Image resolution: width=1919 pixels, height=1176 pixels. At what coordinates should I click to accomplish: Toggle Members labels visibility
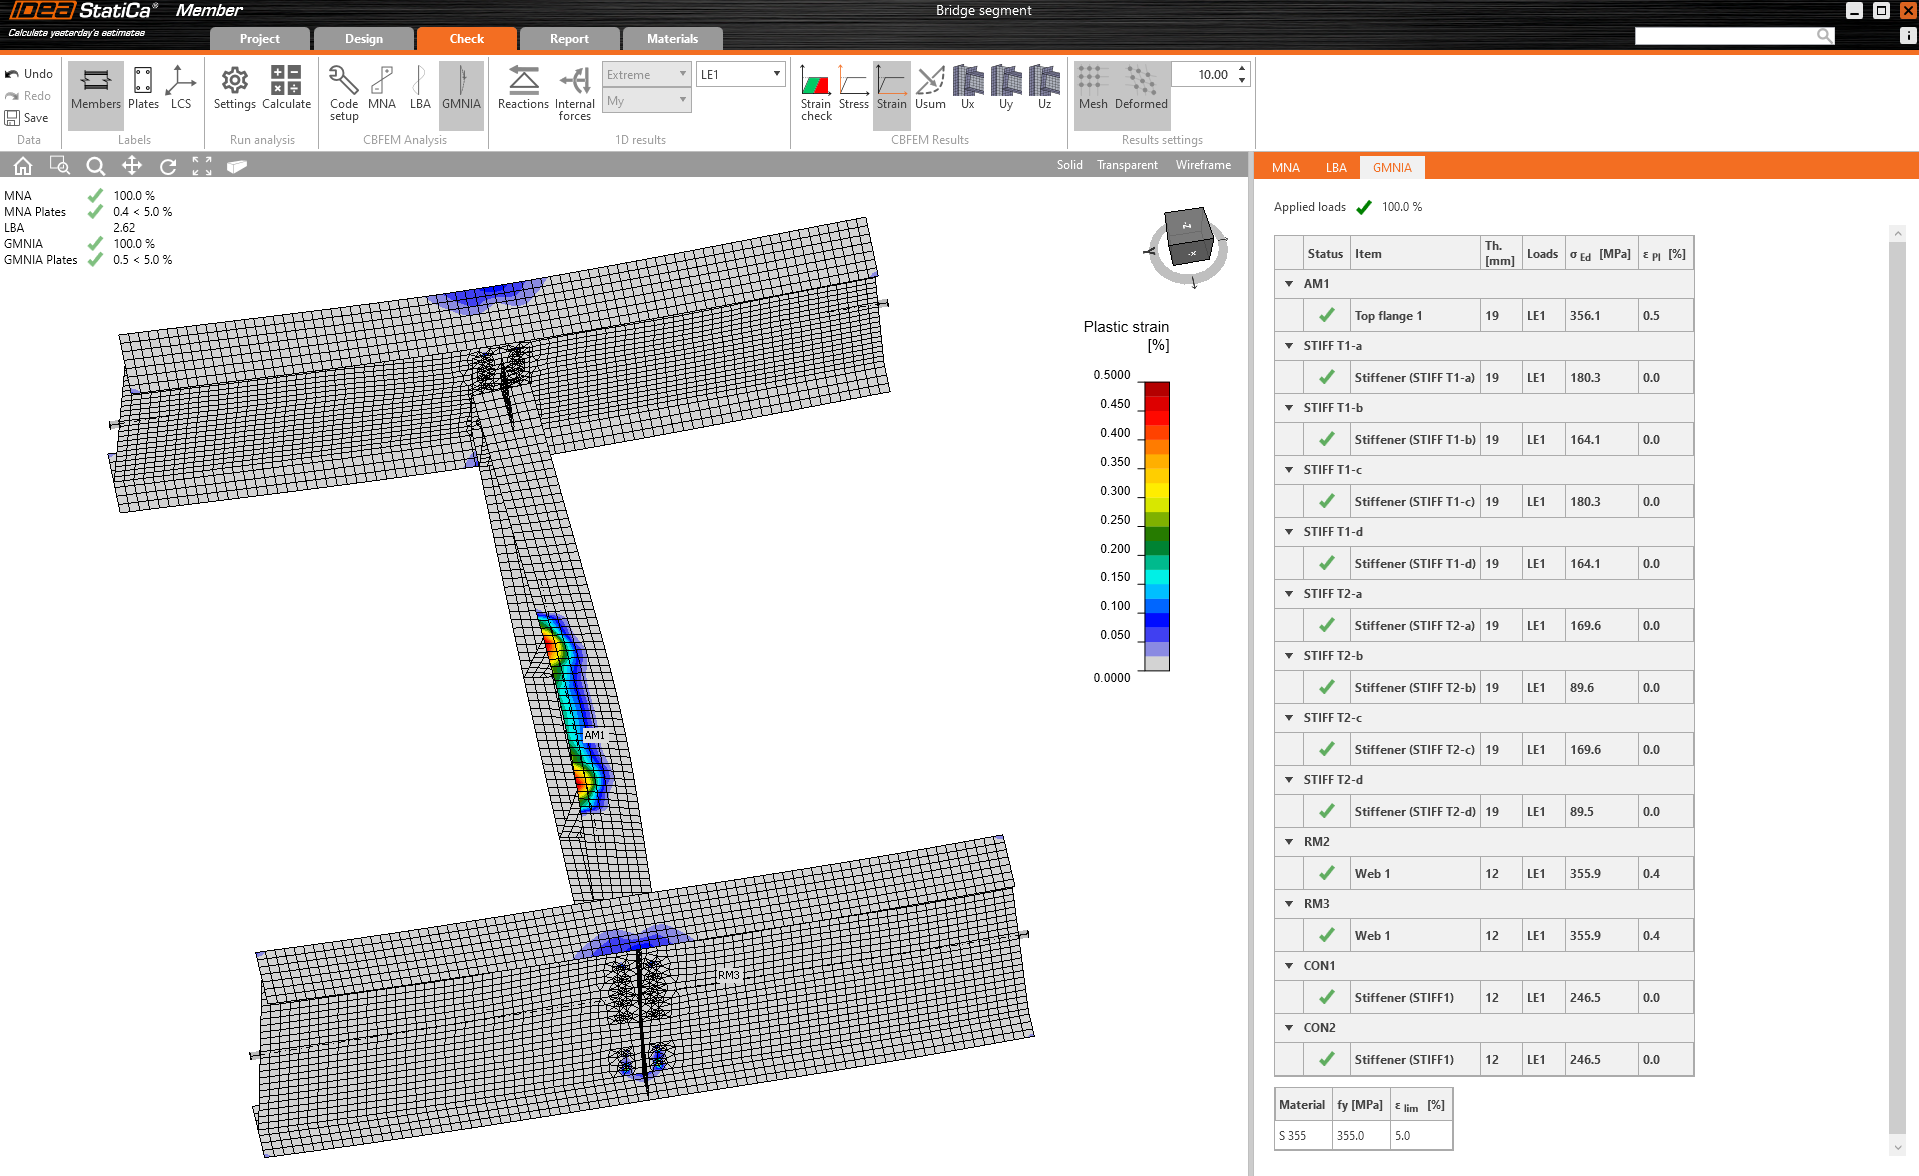95,88
